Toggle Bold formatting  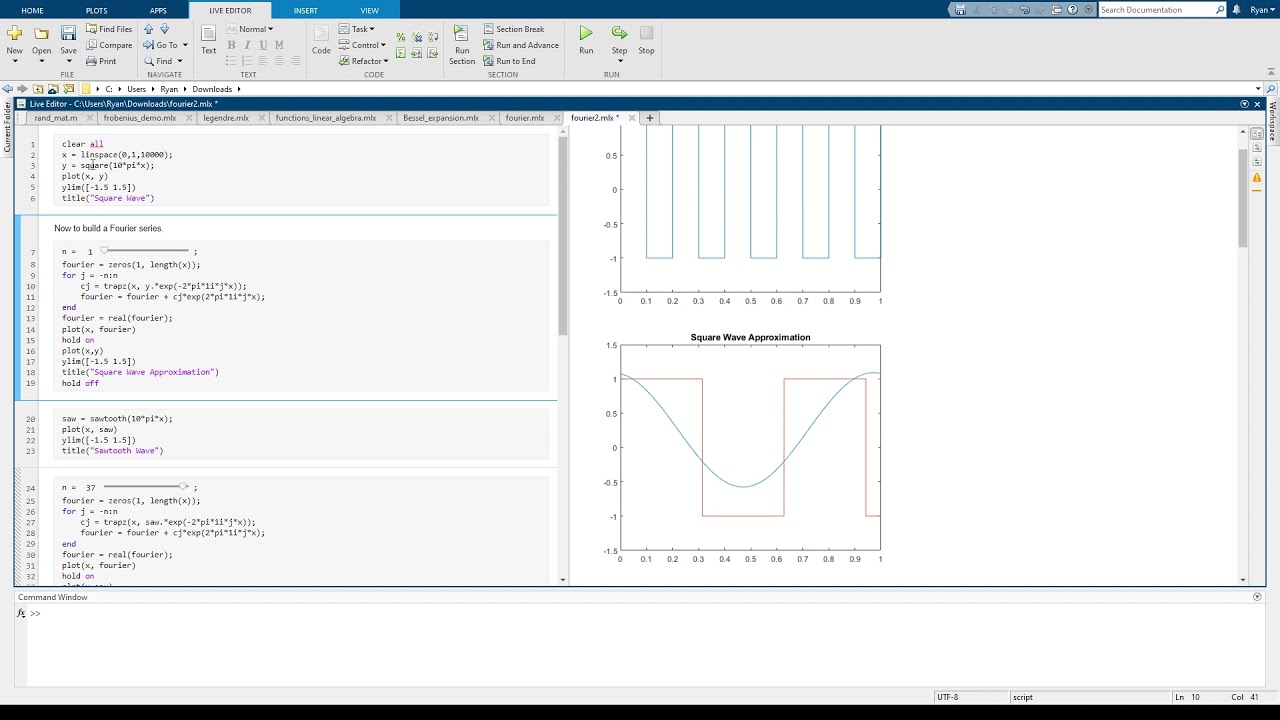click(231, 45)
